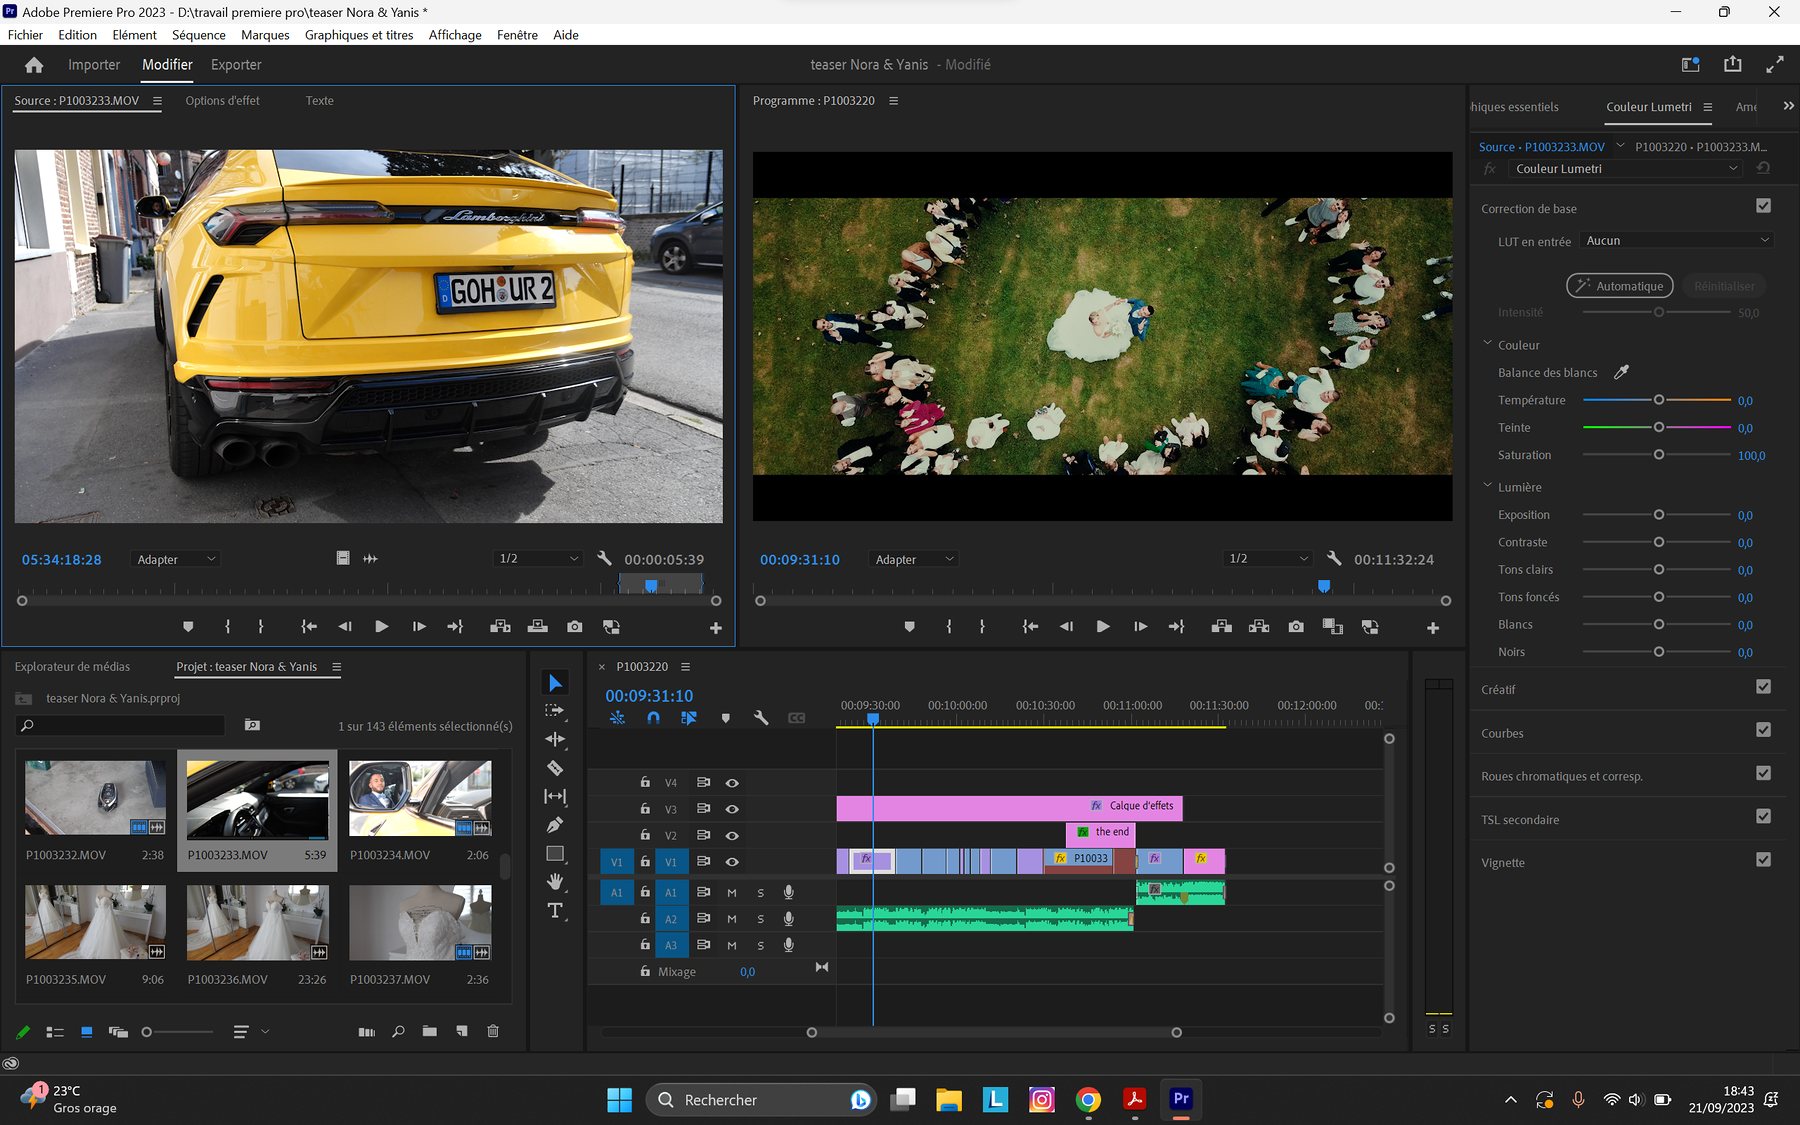1800x1125 pixels.
Task: Adjust the Exposition slider handle
Action: point(1658,515)
